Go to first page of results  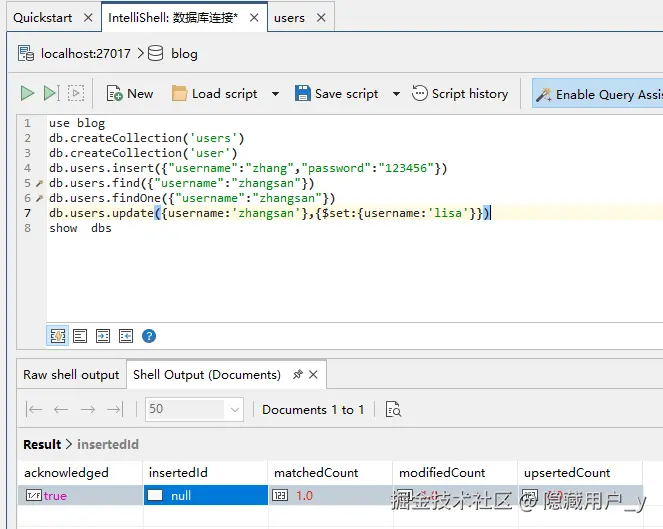(34, 409)
